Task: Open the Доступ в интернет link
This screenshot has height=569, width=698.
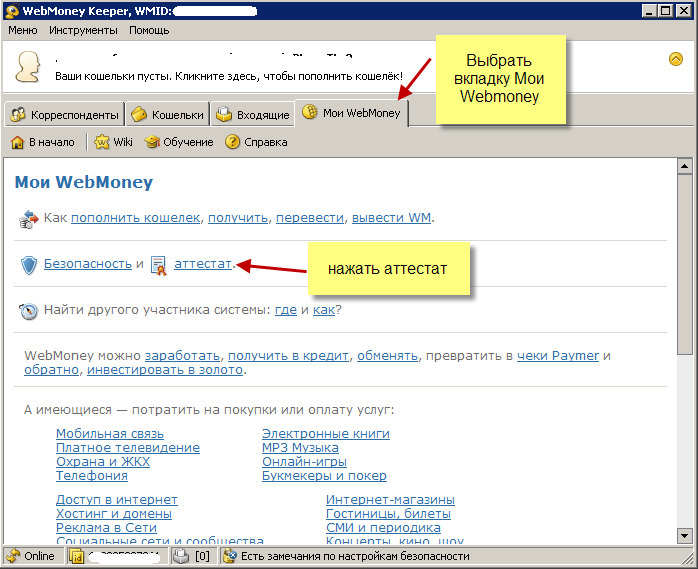Action: [x=117, y=500]
